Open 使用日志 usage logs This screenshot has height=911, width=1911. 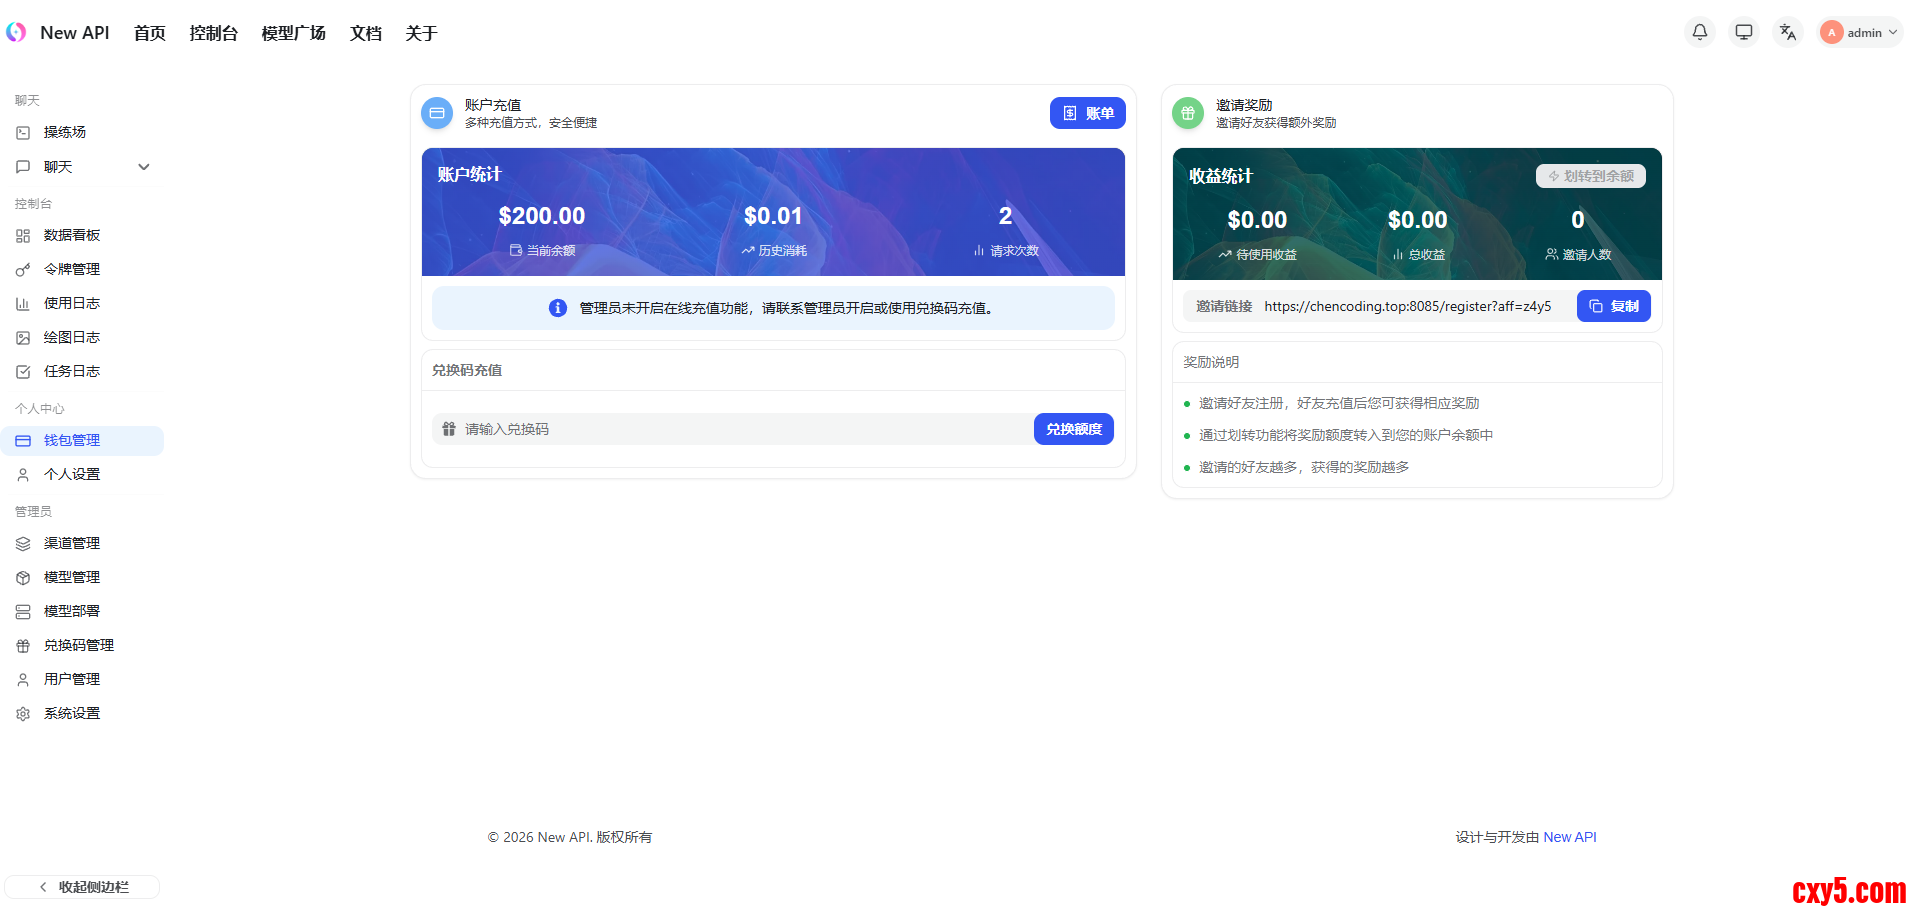click(72, 303)
